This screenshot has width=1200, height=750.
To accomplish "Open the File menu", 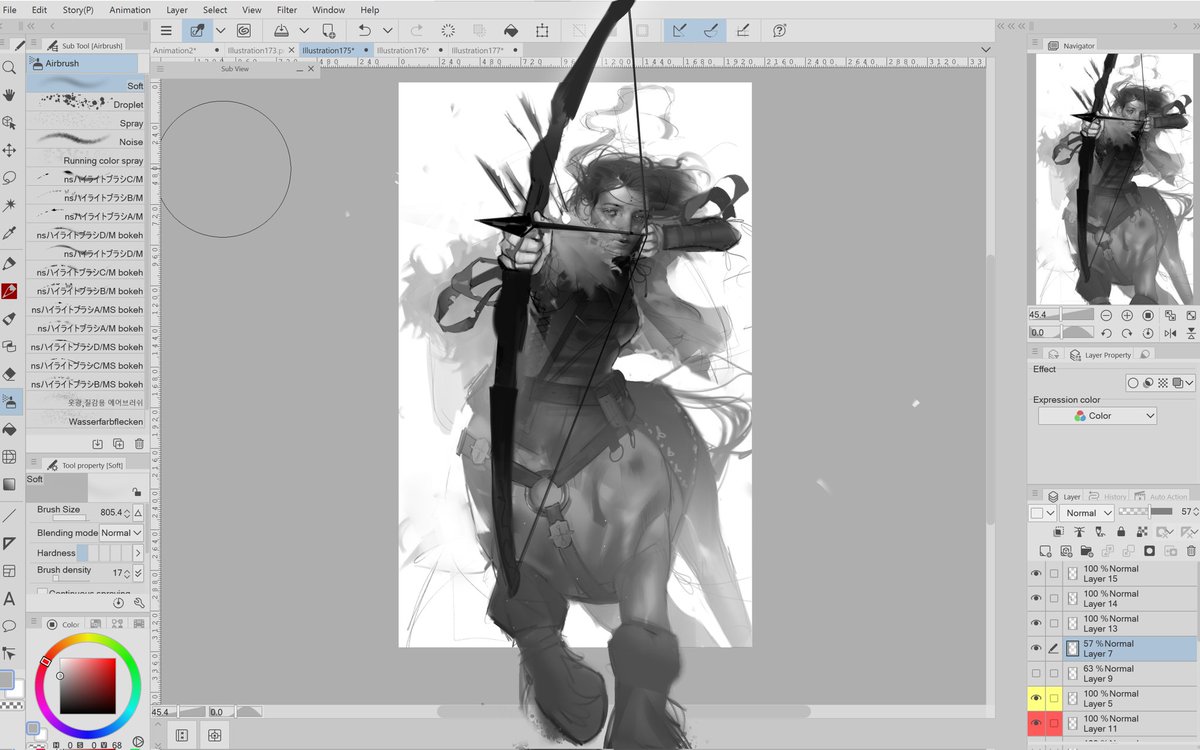I will [x=10, y=10].
